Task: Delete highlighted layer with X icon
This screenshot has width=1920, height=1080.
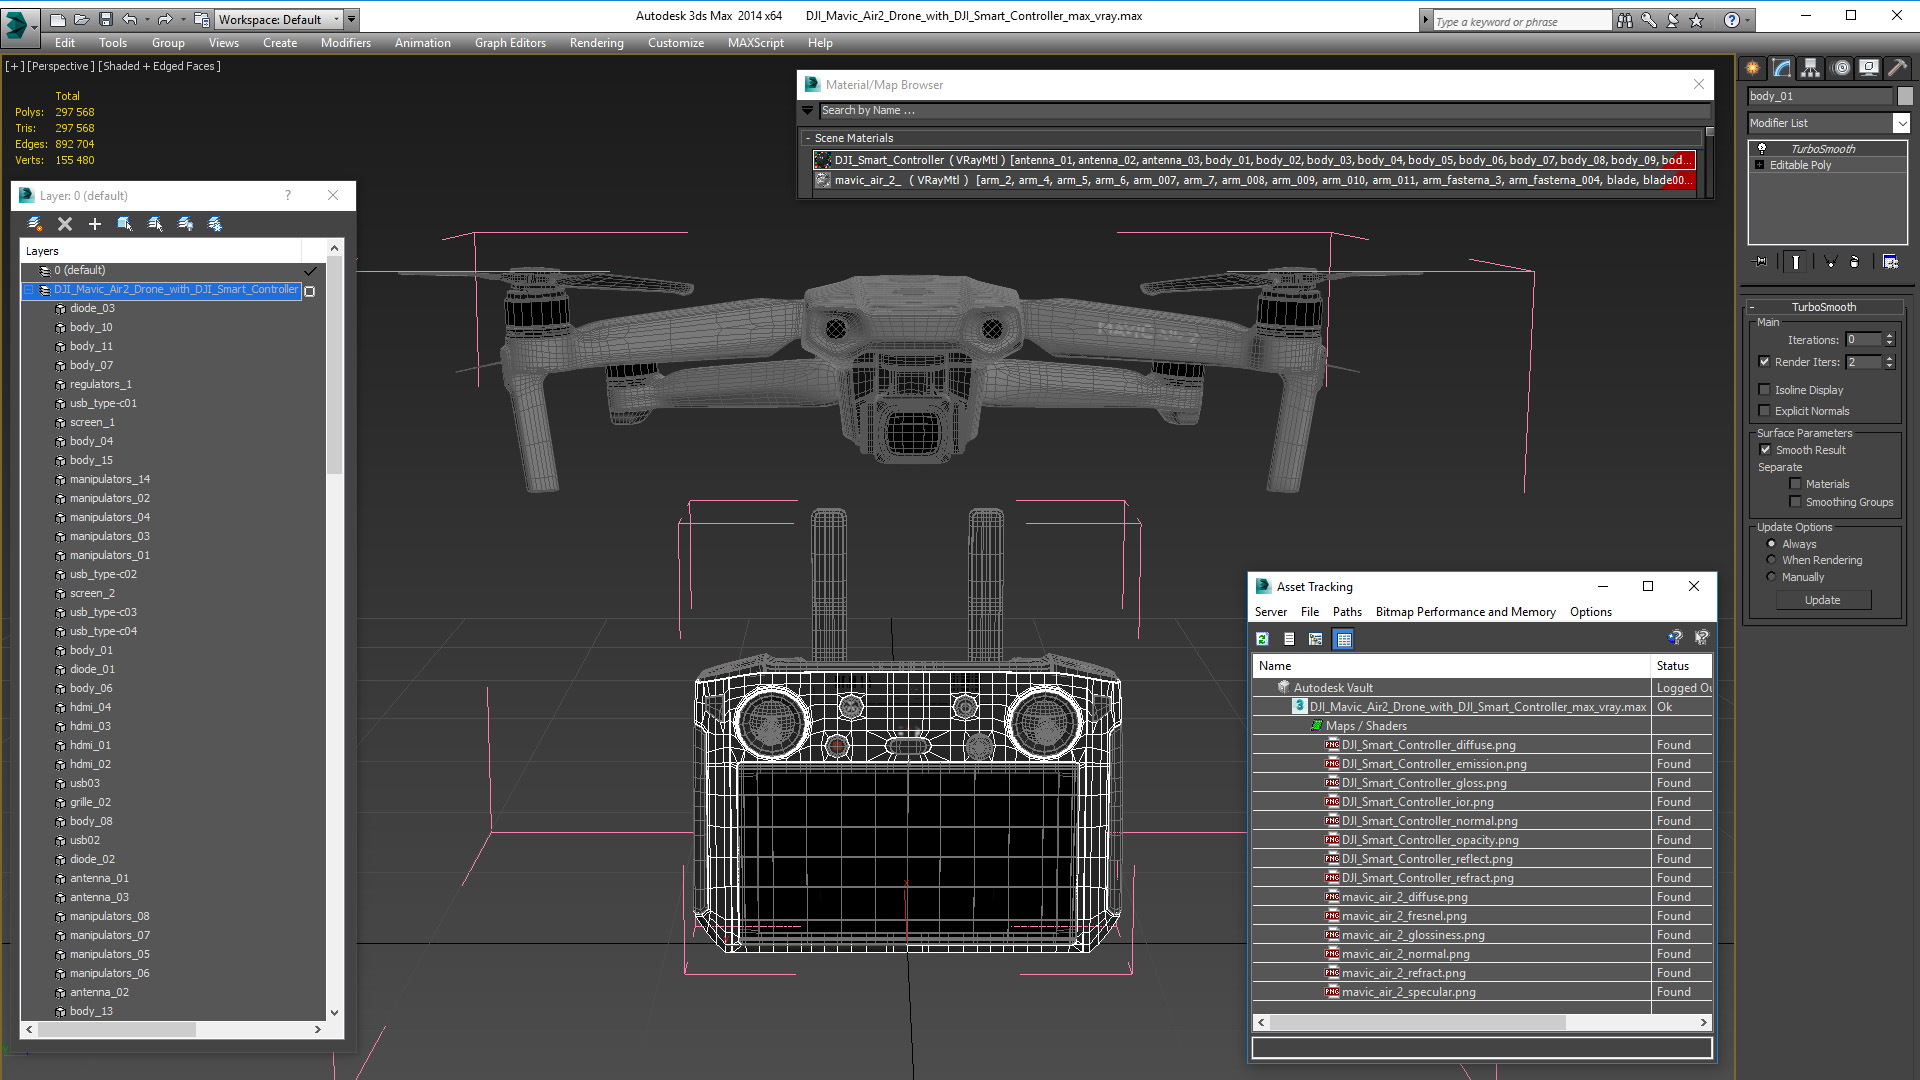Action: pos(65,224)
